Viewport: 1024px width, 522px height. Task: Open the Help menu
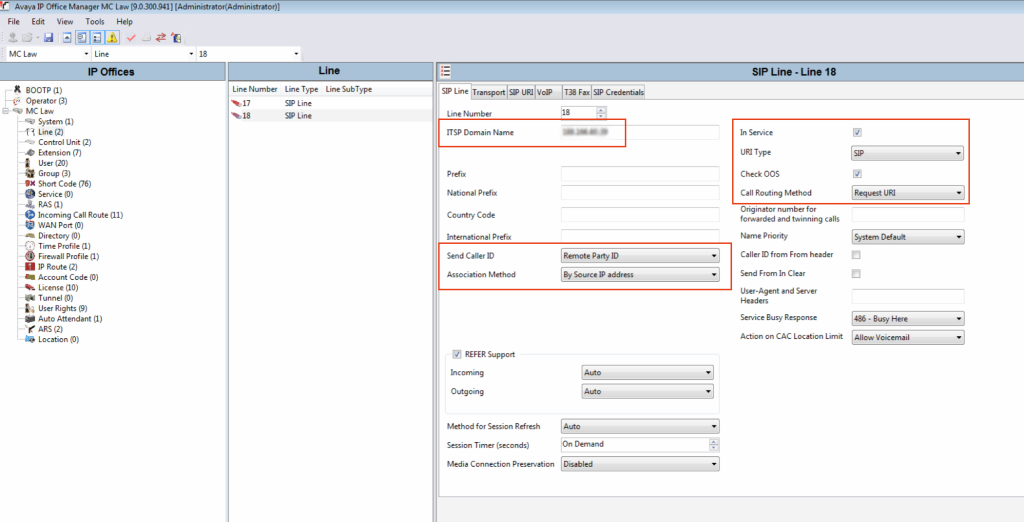coord(124,22)
